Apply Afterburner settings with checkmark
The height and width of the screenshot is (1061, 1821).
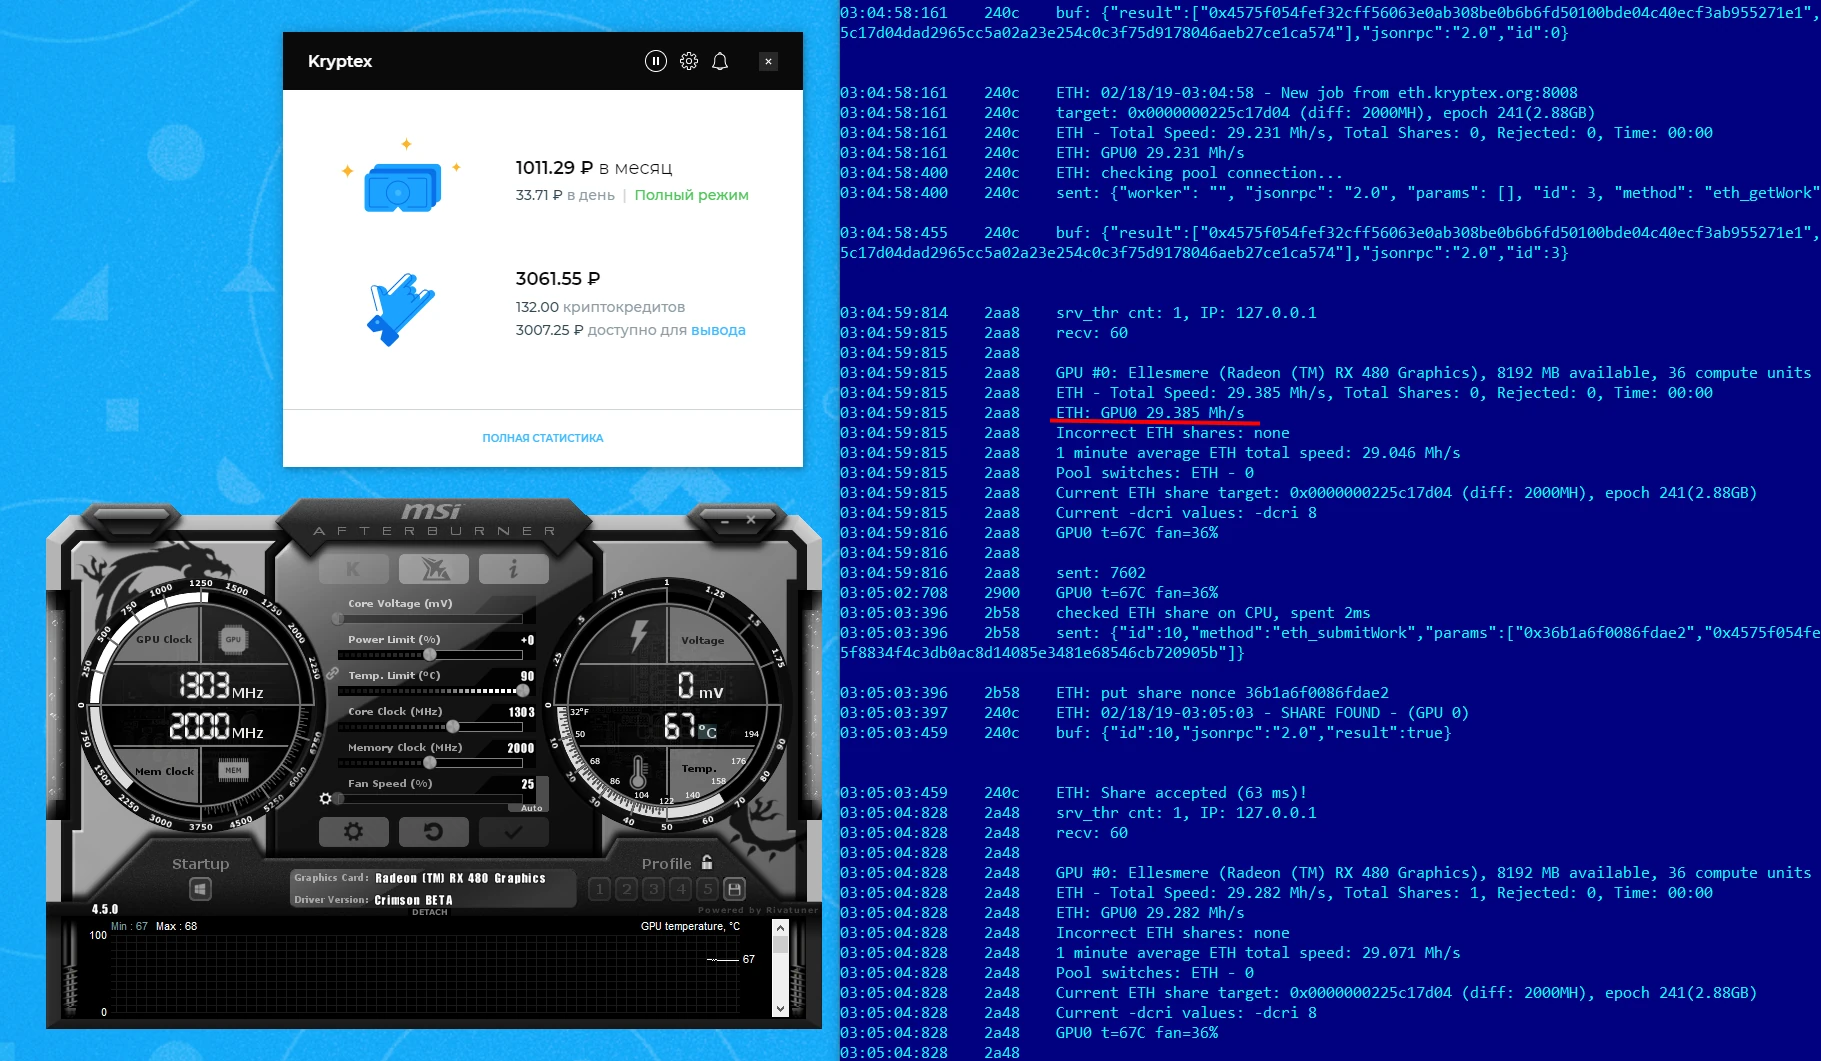(513, 831)
